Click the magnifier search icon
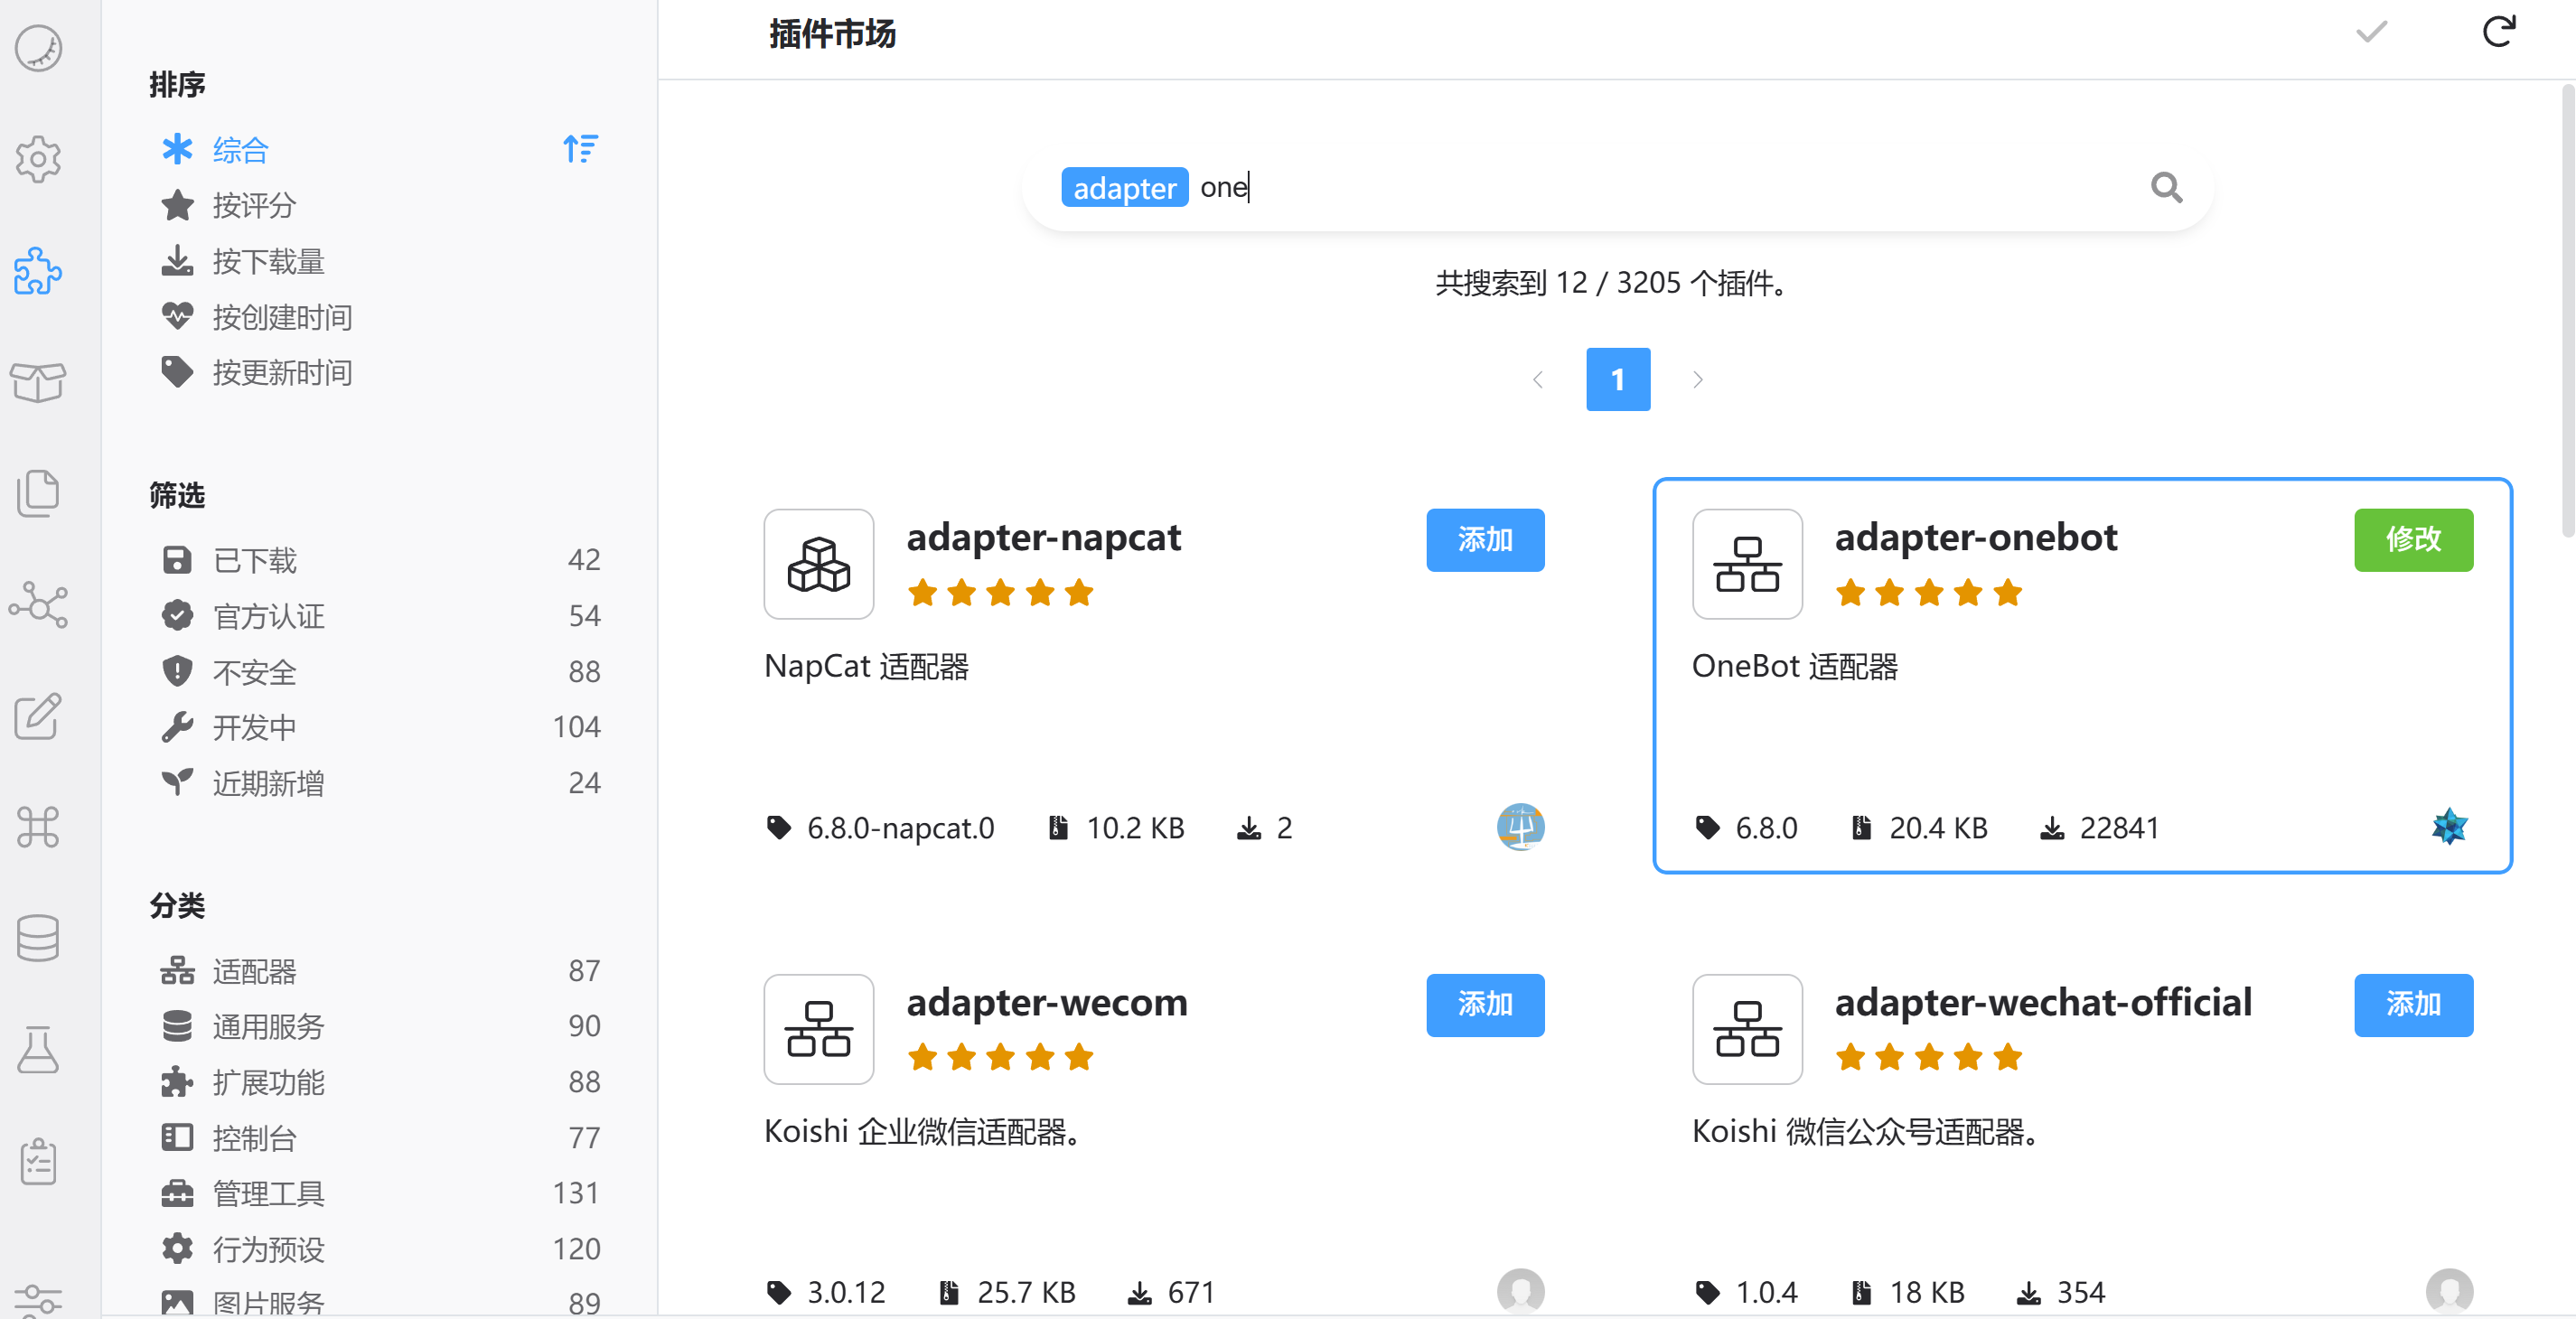Screen dimensions: 2576x1319 pos(2166,187)
